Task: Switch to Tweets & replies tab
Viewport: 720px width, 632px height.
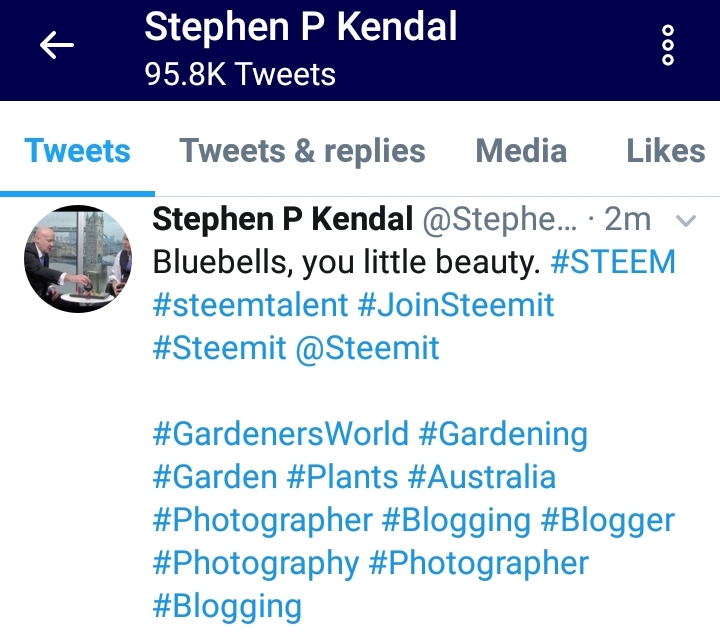Action: pyautogui.click(x=302, y=151)
